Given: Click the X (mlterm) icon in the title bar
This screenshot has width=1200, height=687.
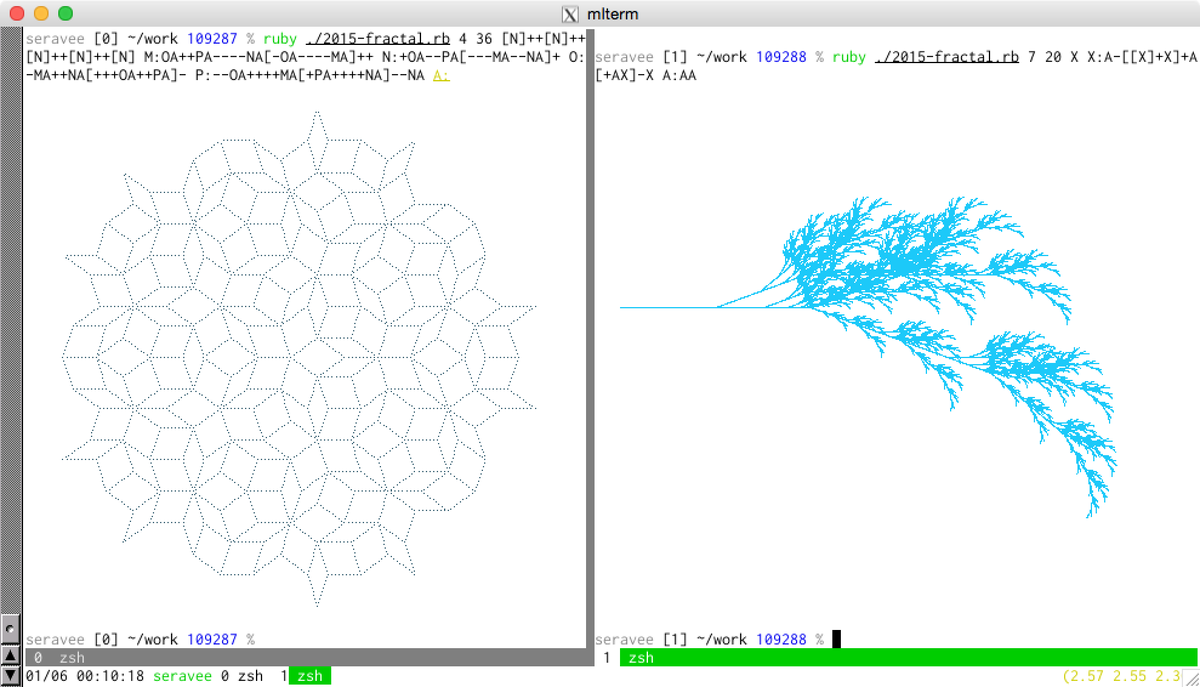Looking at the screenshot, I should [x=570, y=14].
